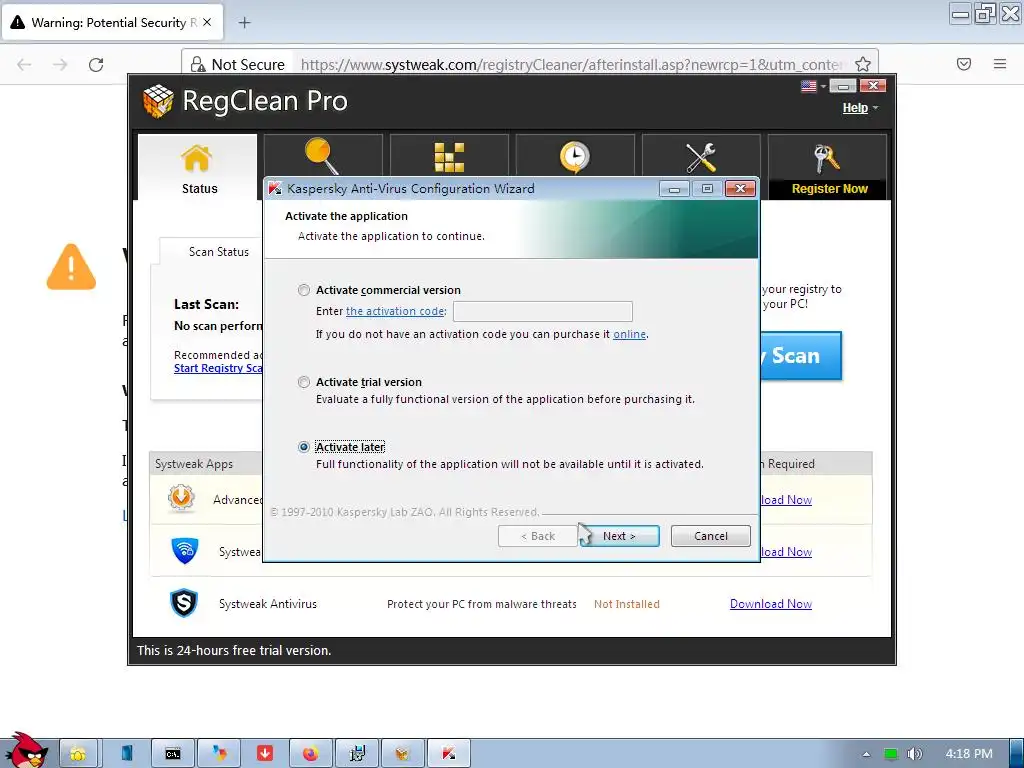Click the Systweak VPN wifi shield icon

(185, 551)
